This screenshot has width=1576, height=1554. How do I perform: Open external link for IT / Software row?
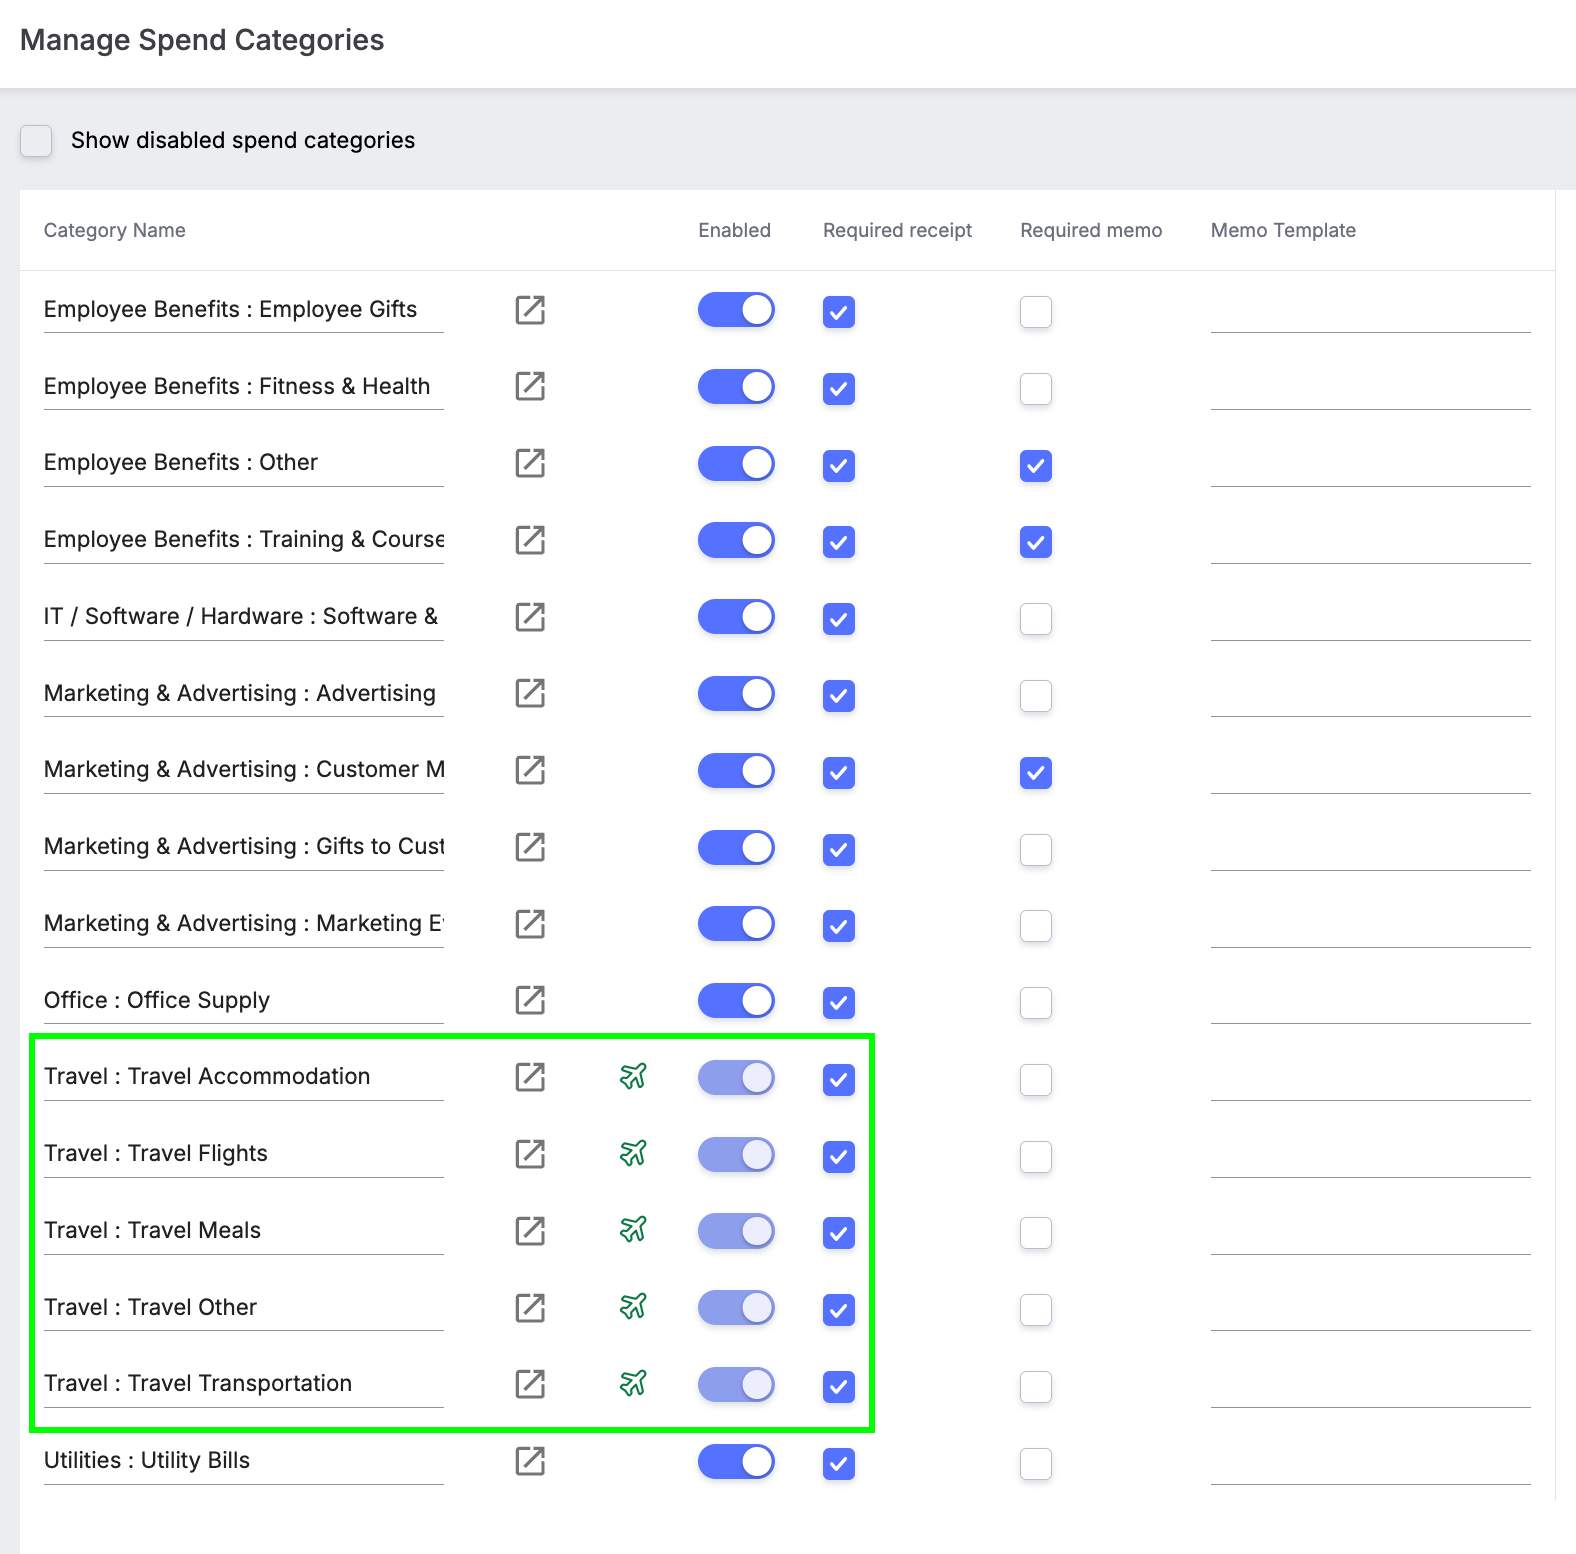530,617
